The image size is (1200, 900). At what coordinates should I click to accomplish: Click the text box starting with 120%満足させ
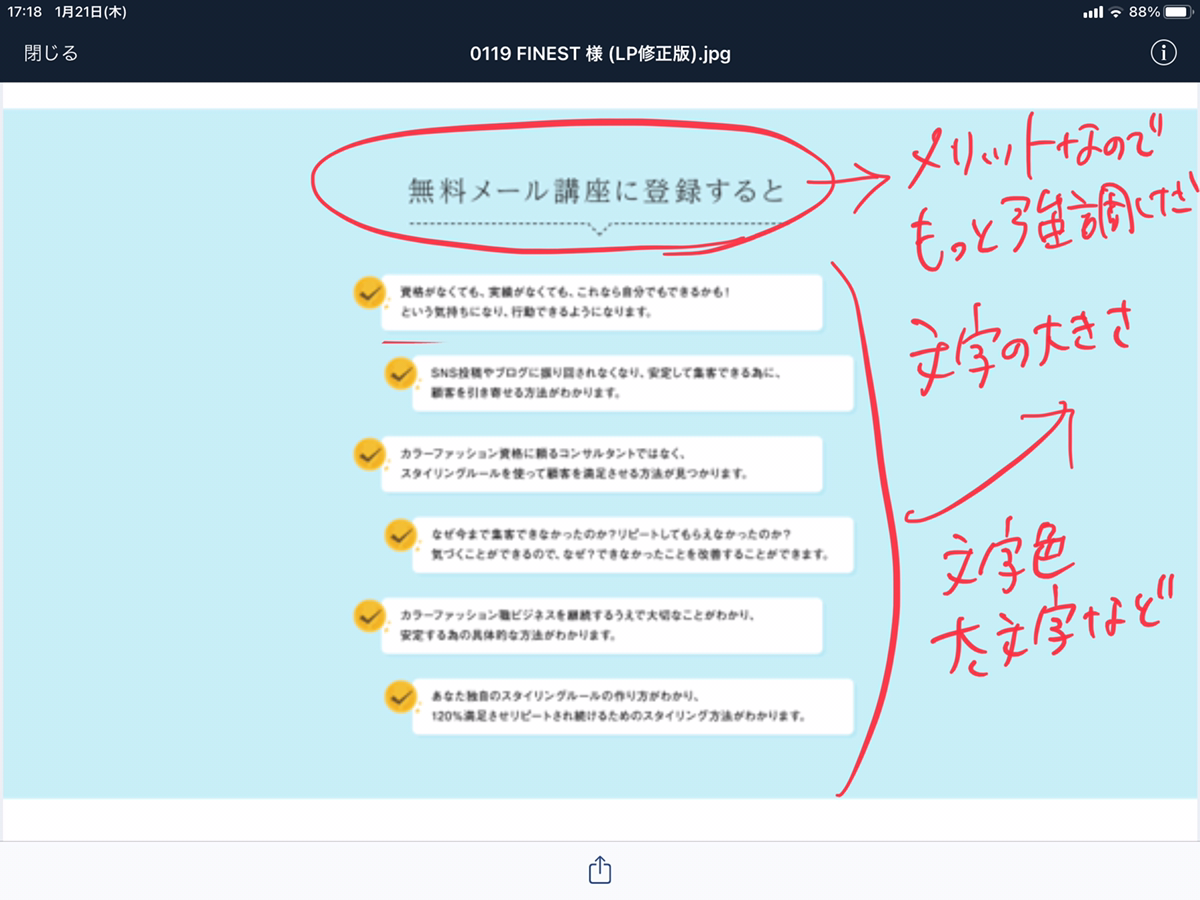[632, 707]
